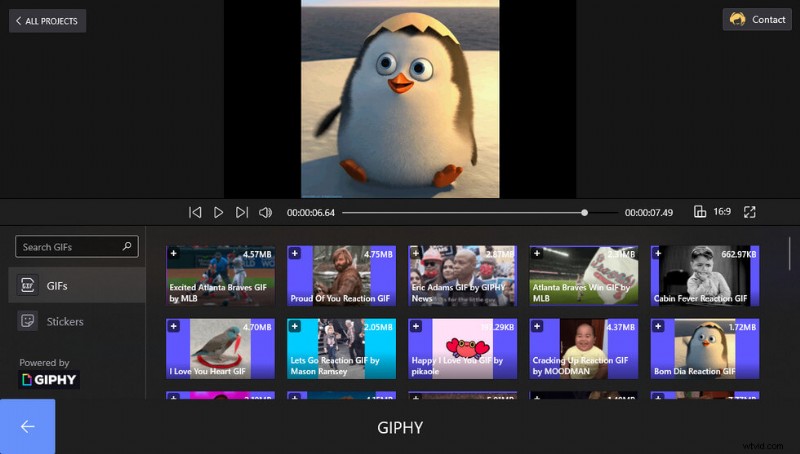Click the GIPHY logo
This screenshot has height=454, width=800.
49,380
